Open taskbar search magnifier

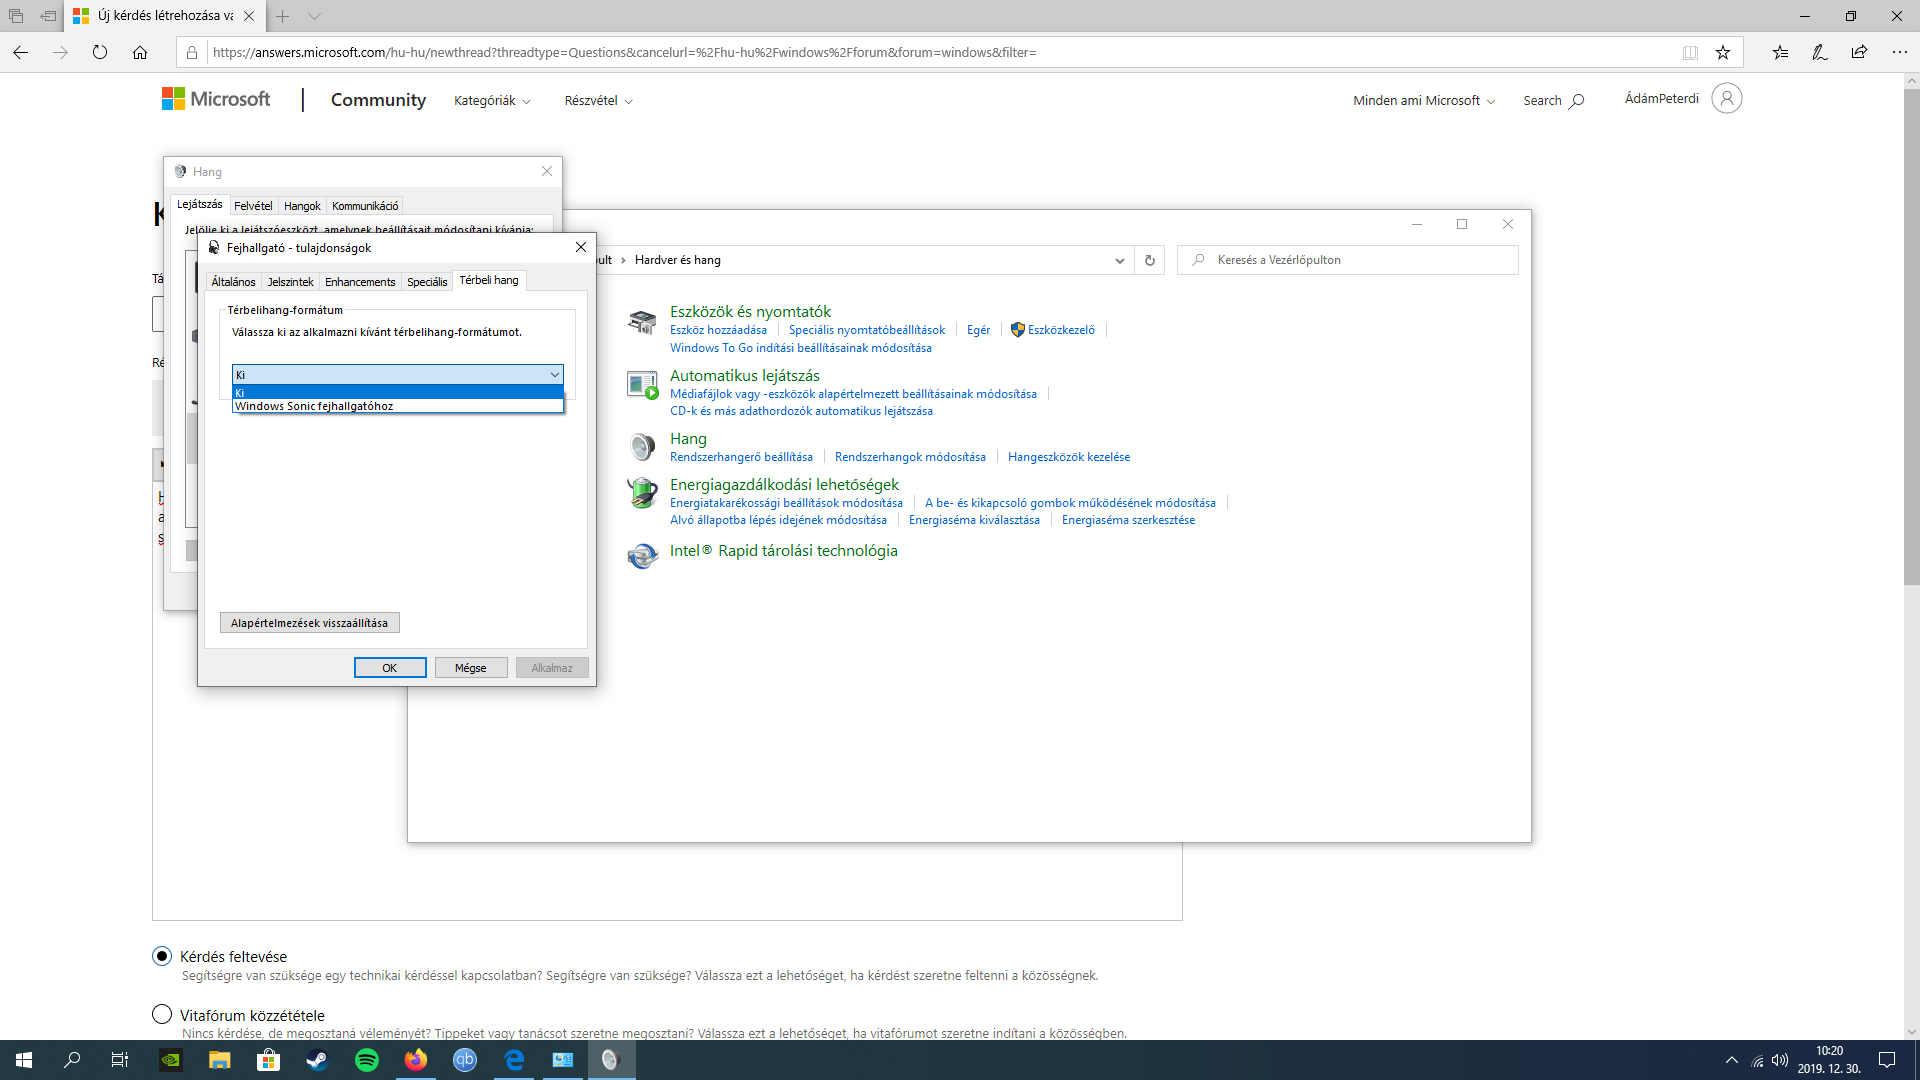[x=72, y=1060]
